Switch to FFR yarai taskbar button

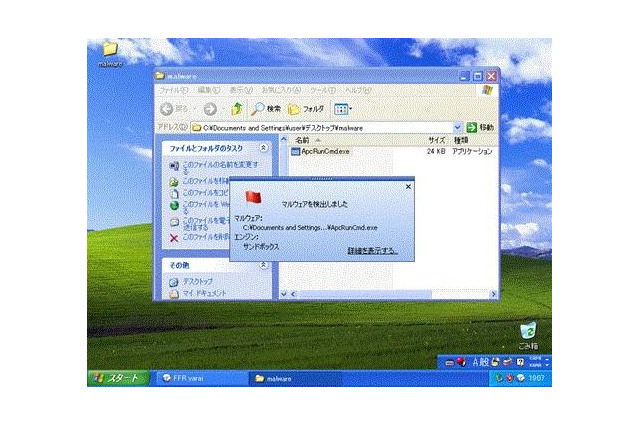201,378
